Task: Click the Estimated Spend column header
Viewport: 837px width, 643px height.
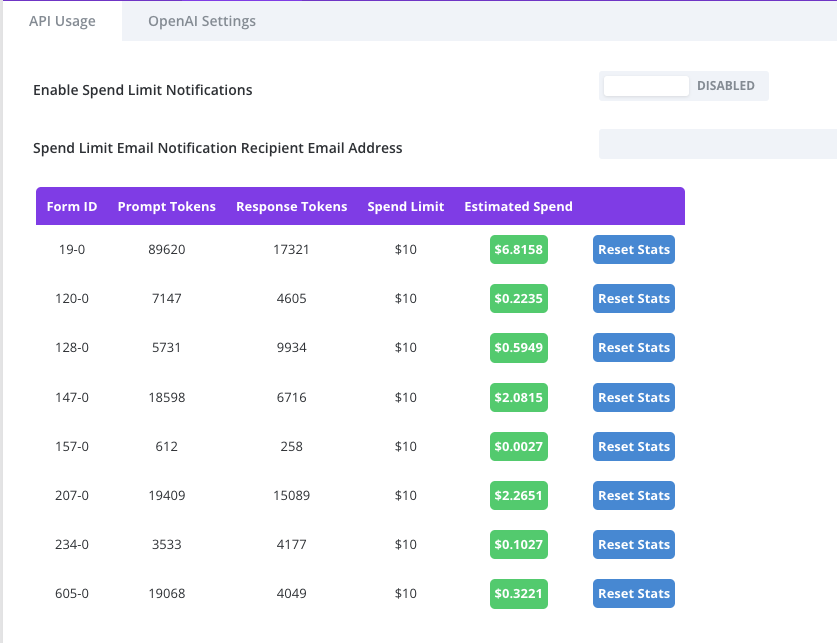Action: (518, 206)
